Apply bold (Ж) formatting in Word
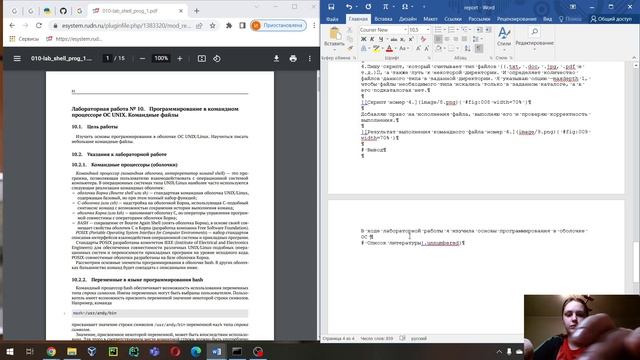Screen dimensions: 640x360 point(363,39)
